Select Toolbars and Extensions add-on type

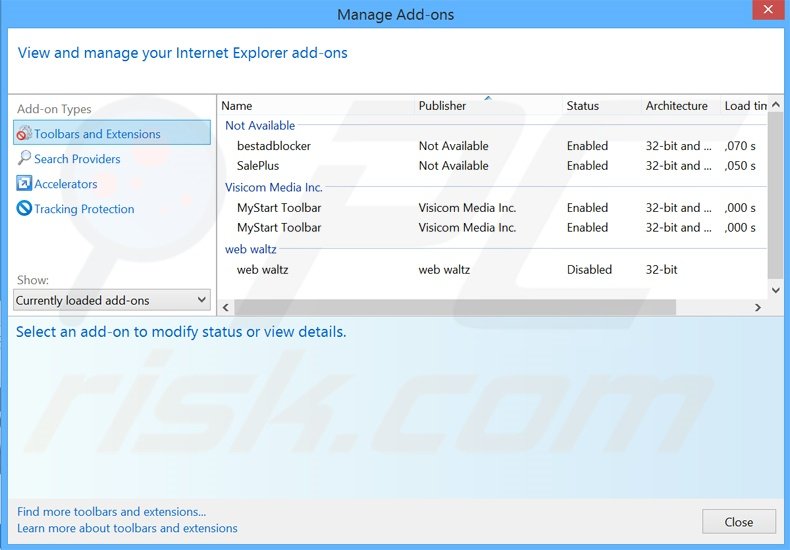coord(112,133)
